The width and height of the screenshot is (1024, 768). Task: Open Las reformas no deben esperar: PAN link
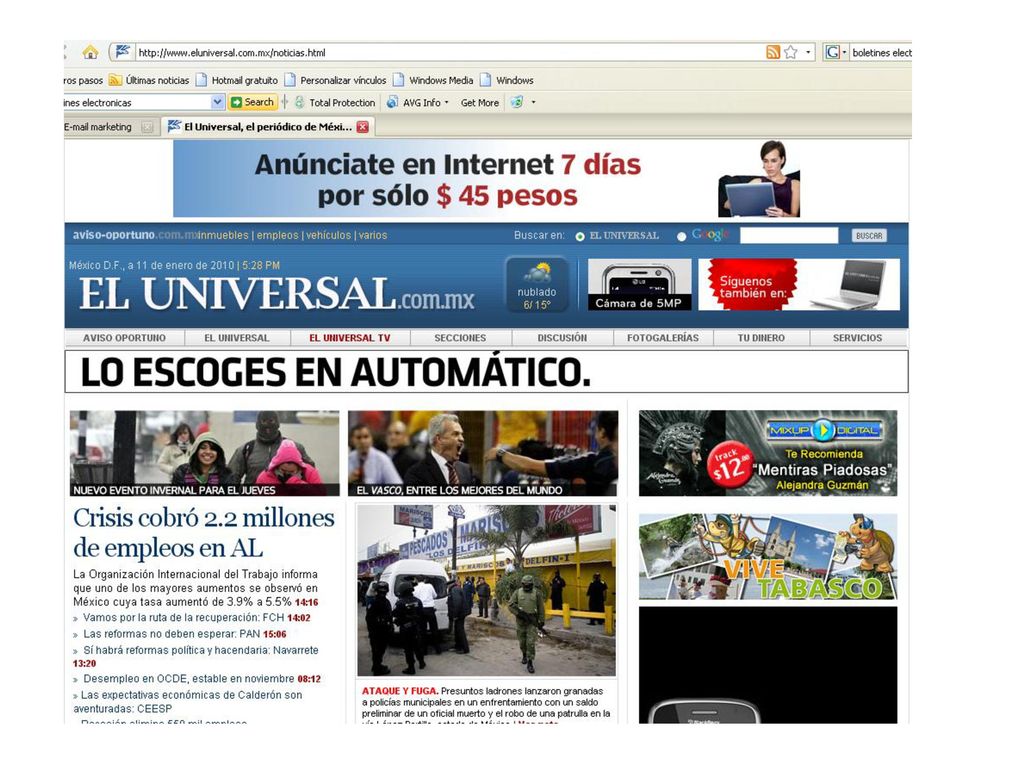pos(172,634)
